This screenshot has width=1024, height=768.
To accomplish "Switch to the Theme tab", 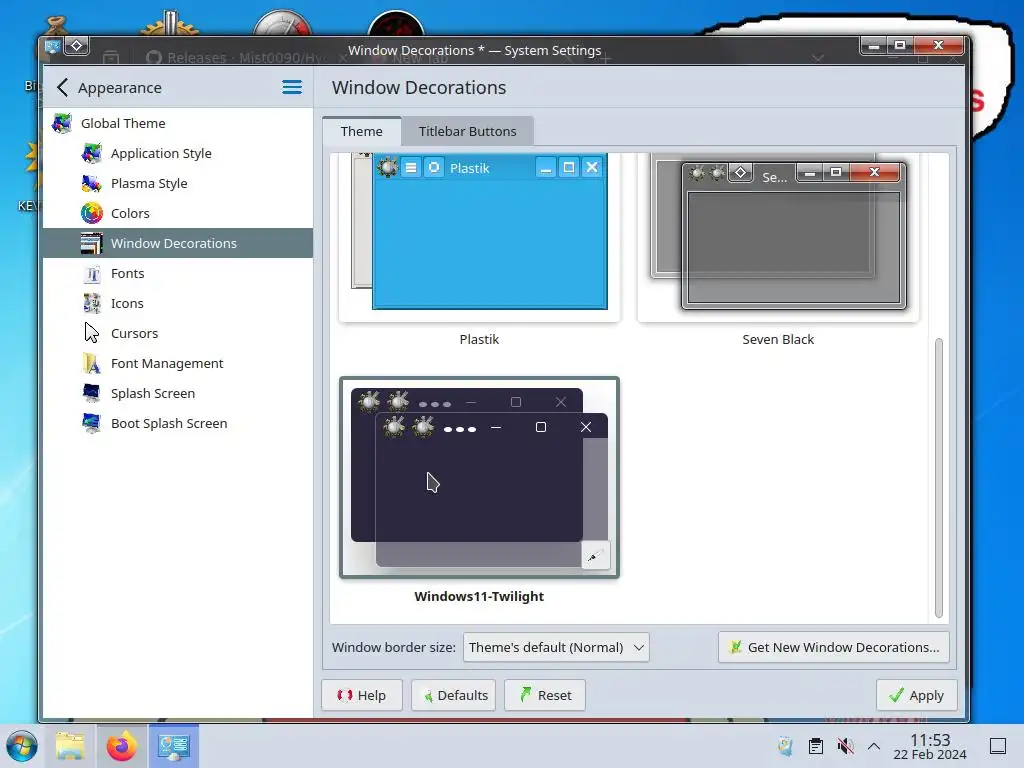I will tap(362, 131).
